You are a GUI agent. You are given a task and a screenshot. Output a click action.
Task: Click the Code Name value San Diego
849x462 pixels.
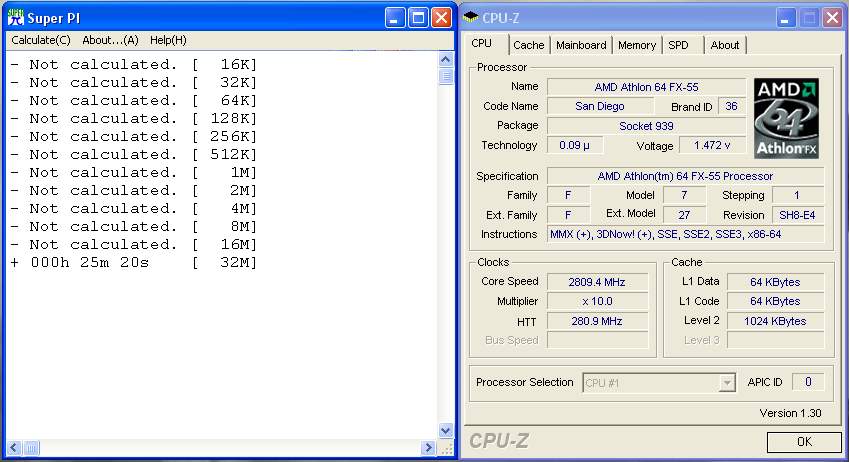coord(599,107)
